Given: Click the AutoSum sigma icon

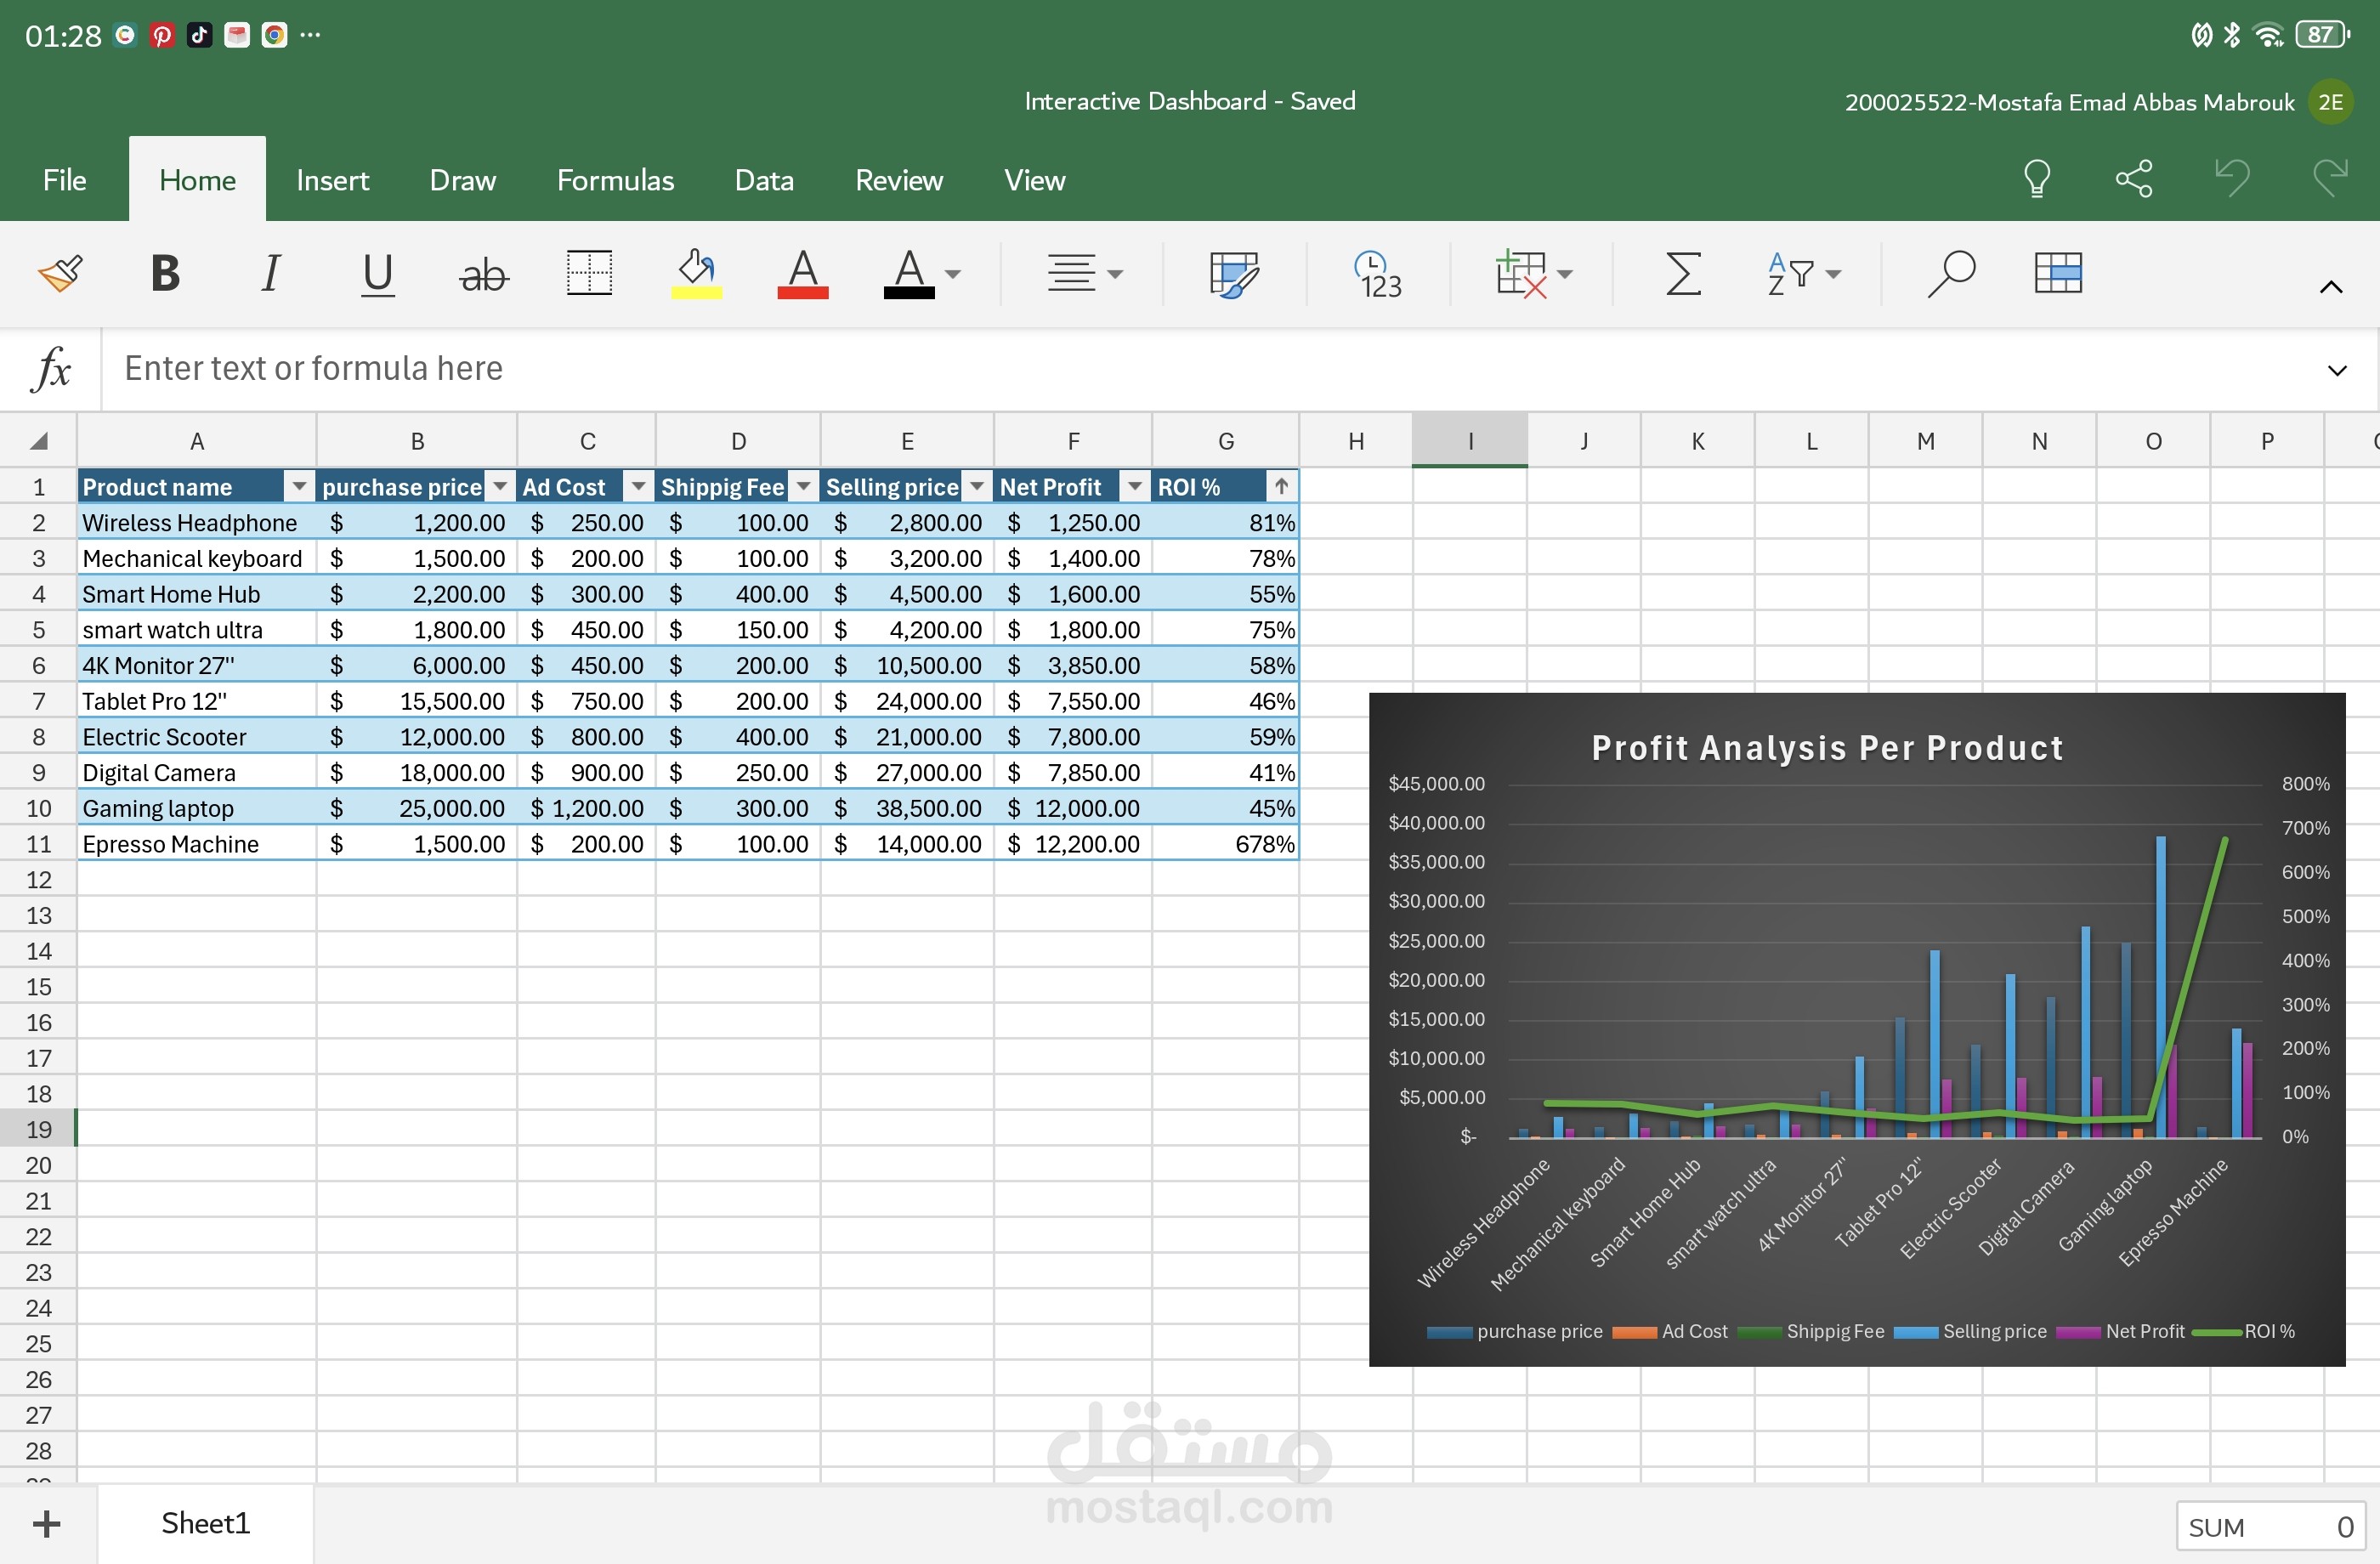Looking at the screenshot, I should point(1683,273).
